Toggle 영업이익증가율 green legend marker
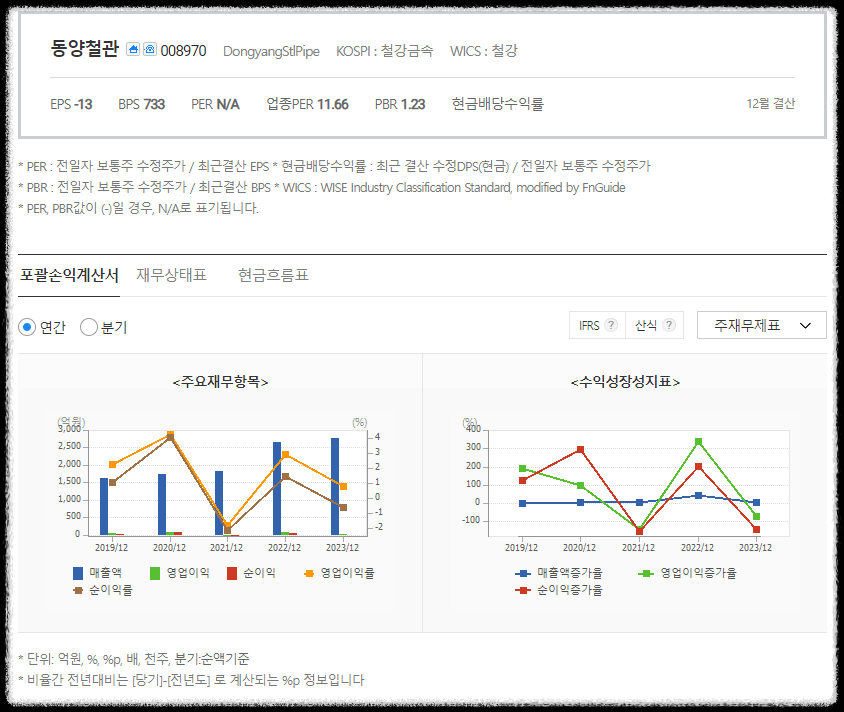This screenshot has height=712, width=844. pos(646,573)
